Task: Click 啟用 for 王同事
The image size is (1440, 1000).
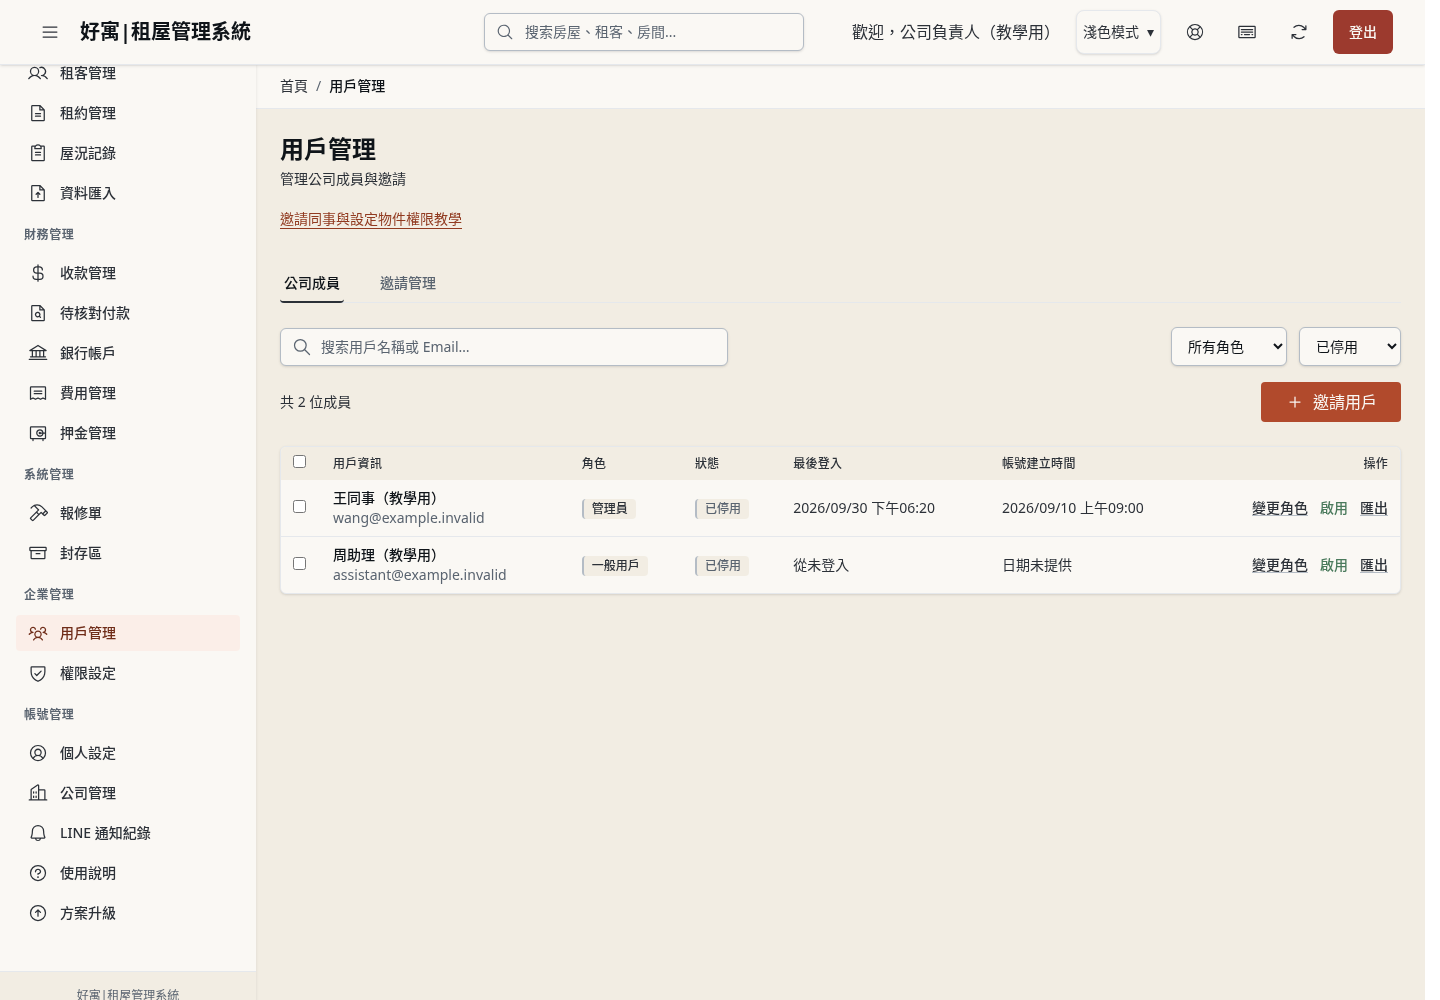Action: coord(1334,508)
